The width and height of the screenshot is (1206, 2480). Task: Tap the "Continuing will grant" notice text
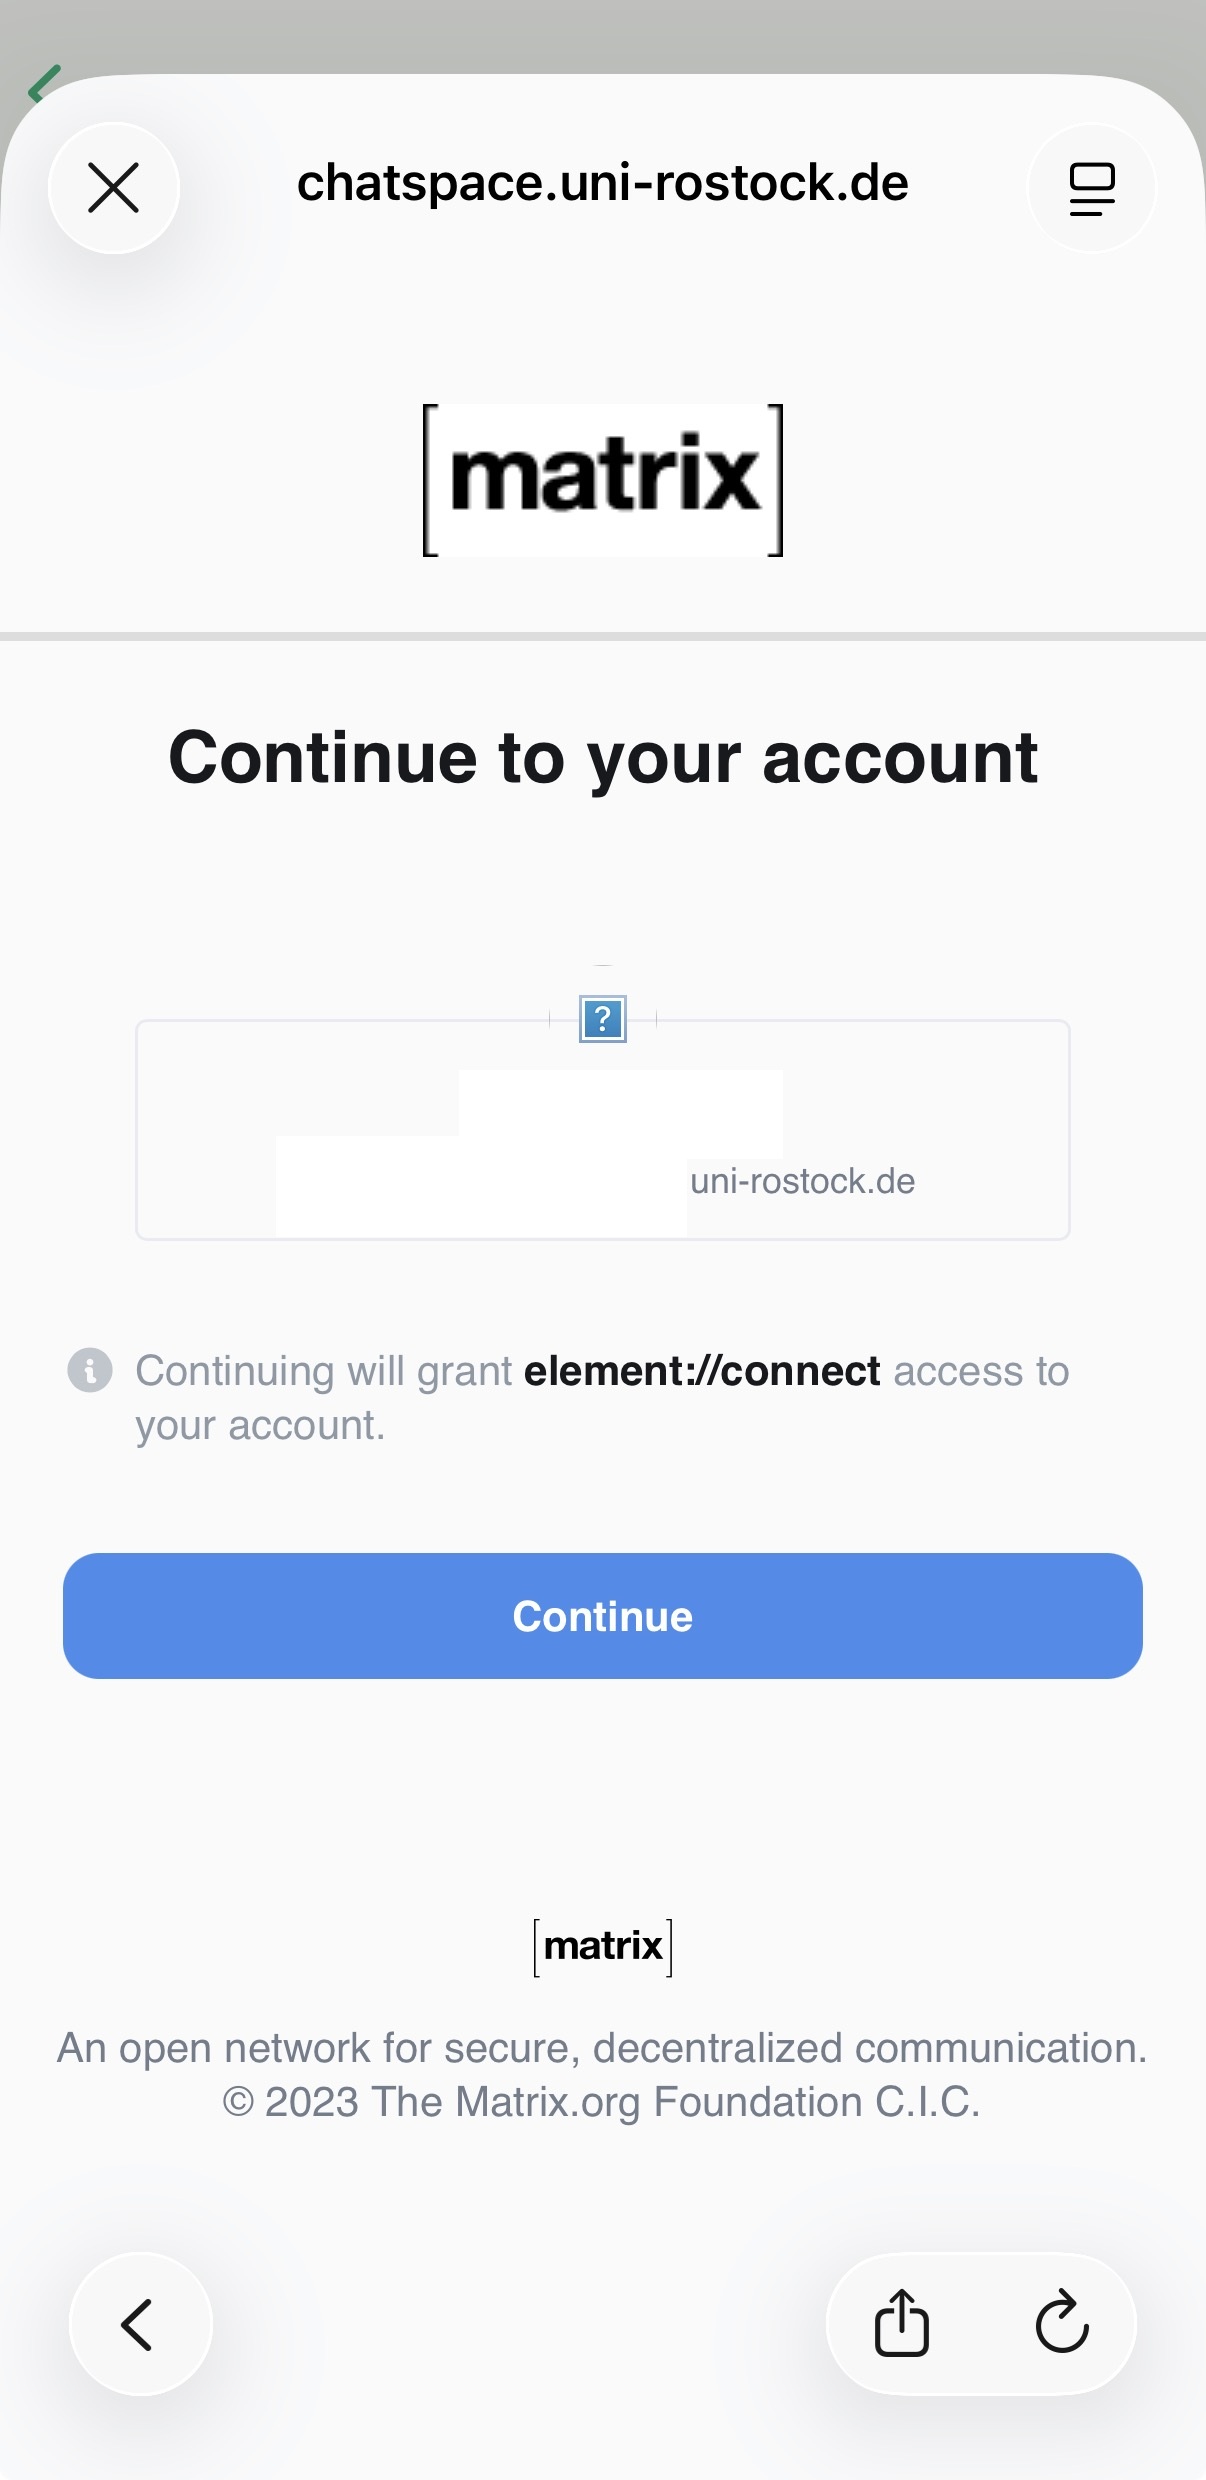[x=323, y=1372]
